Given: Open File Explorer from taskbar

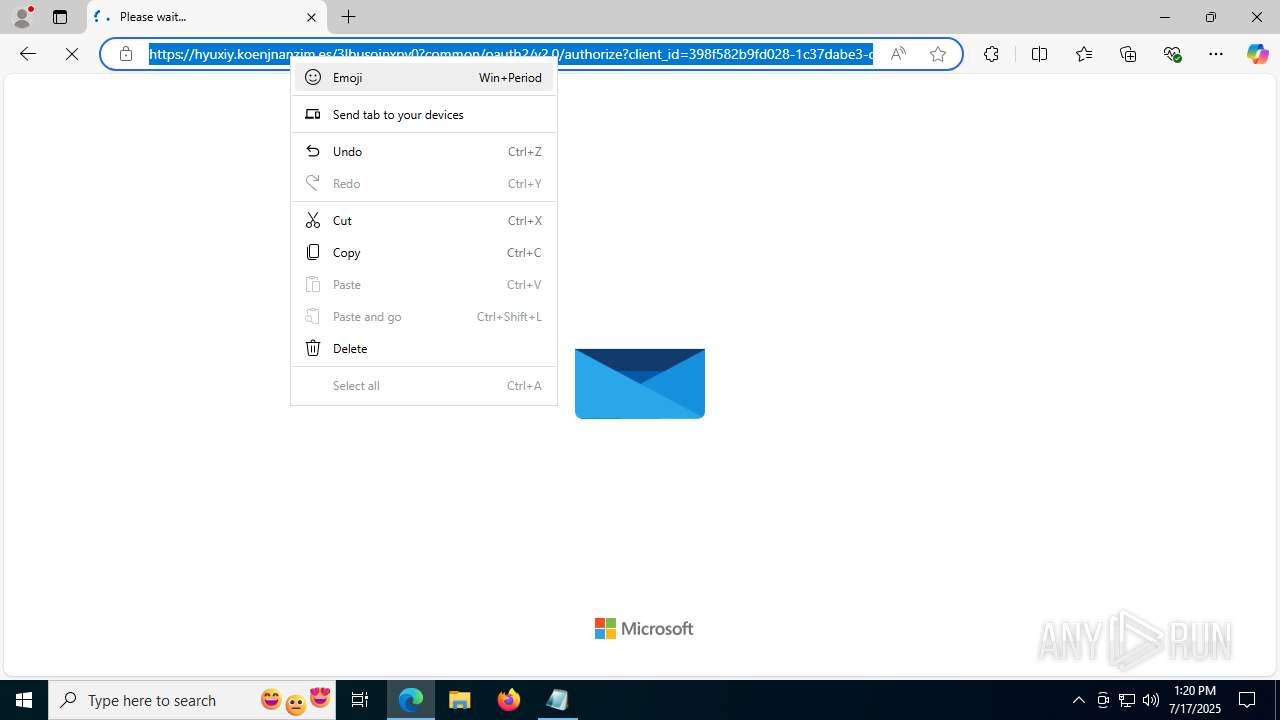Looking at the screenshot, I should click(460, 700).
